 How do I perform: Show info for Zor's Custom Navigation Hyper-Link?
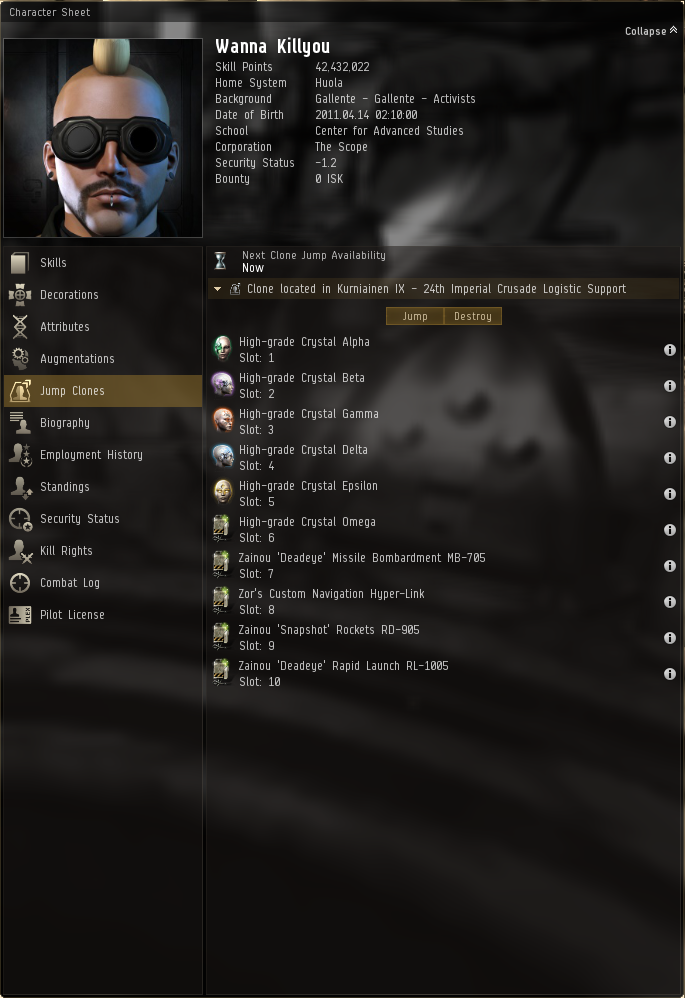point(670,601)
